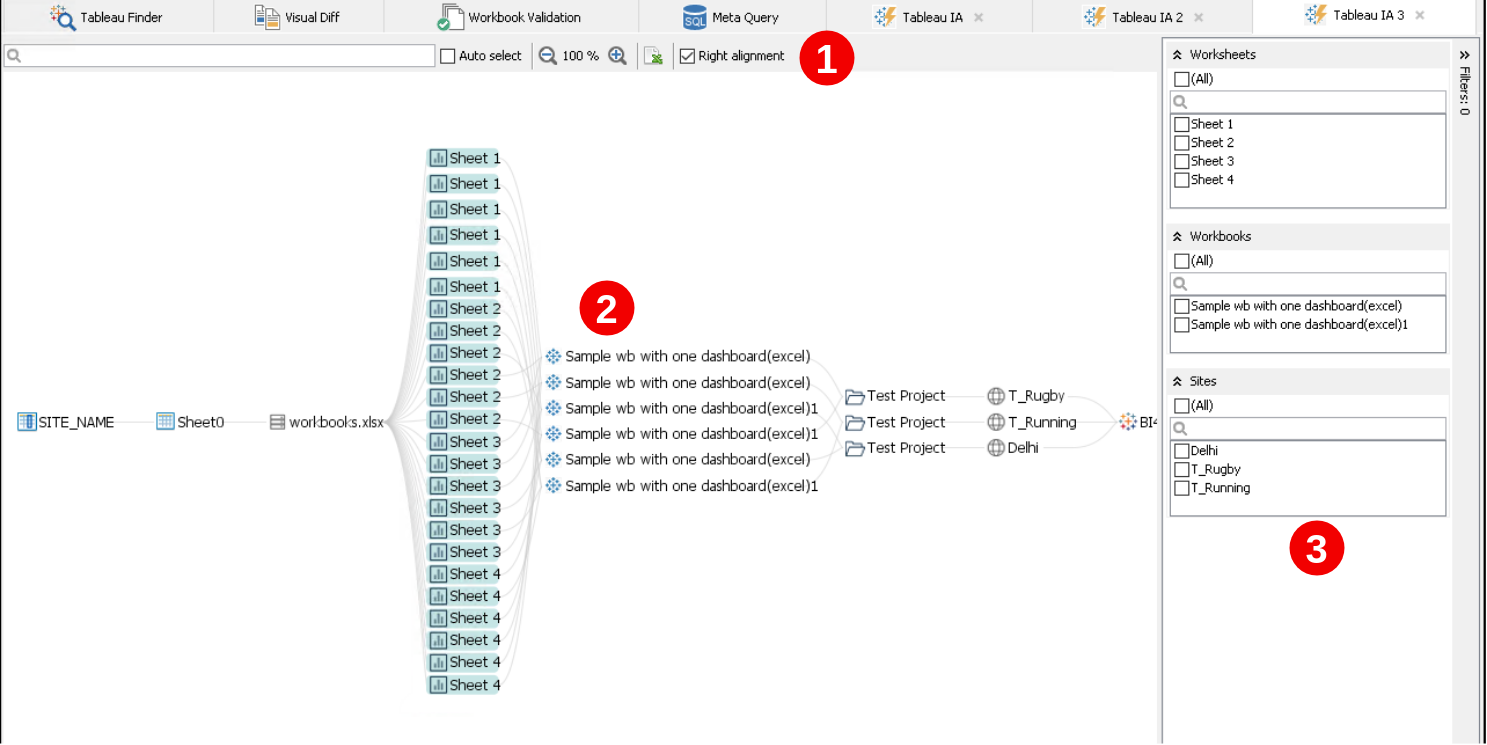Select the T_Rugby site node in the graph
This screenshot has height=745, width=1487.
(x=1025, y=396)
